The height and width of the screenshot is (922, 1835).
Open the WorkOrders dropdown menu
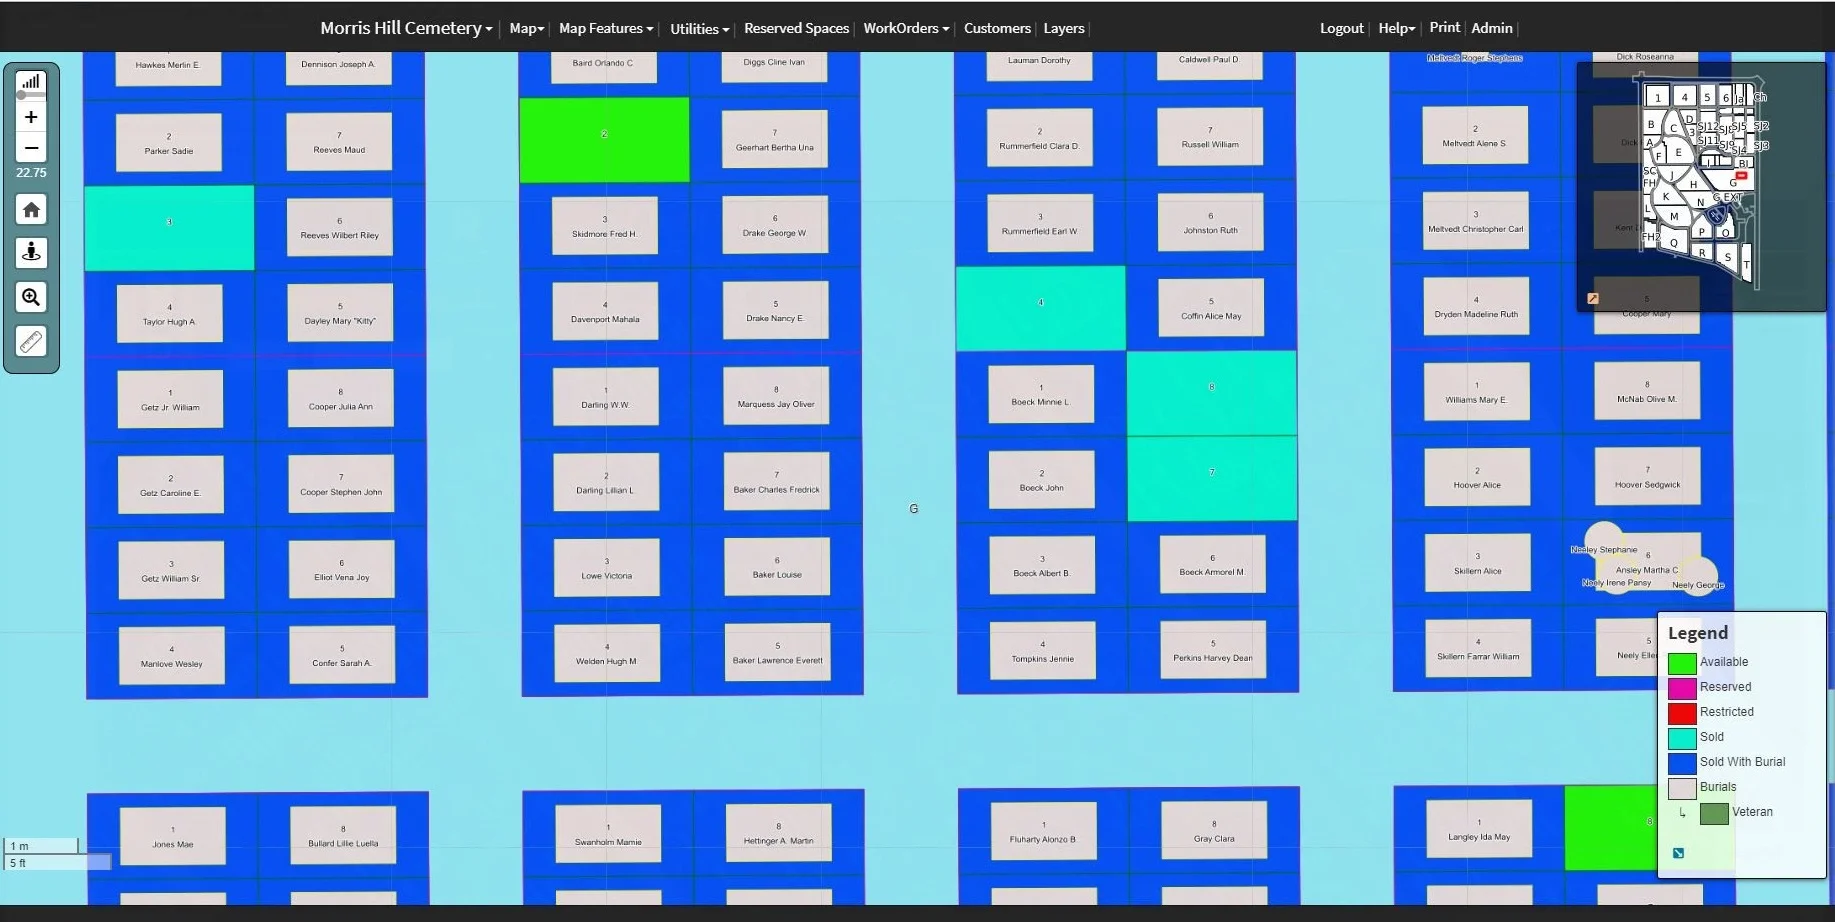(x=906, y=28)
